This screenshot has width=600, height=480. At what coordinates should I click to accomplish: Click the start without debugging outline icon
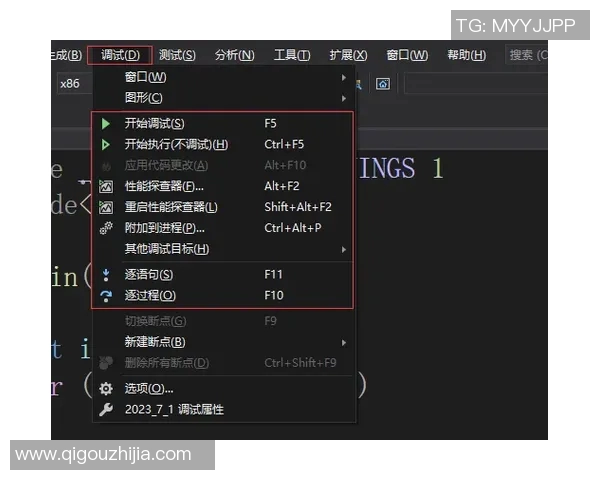click(x=106, y=145)
